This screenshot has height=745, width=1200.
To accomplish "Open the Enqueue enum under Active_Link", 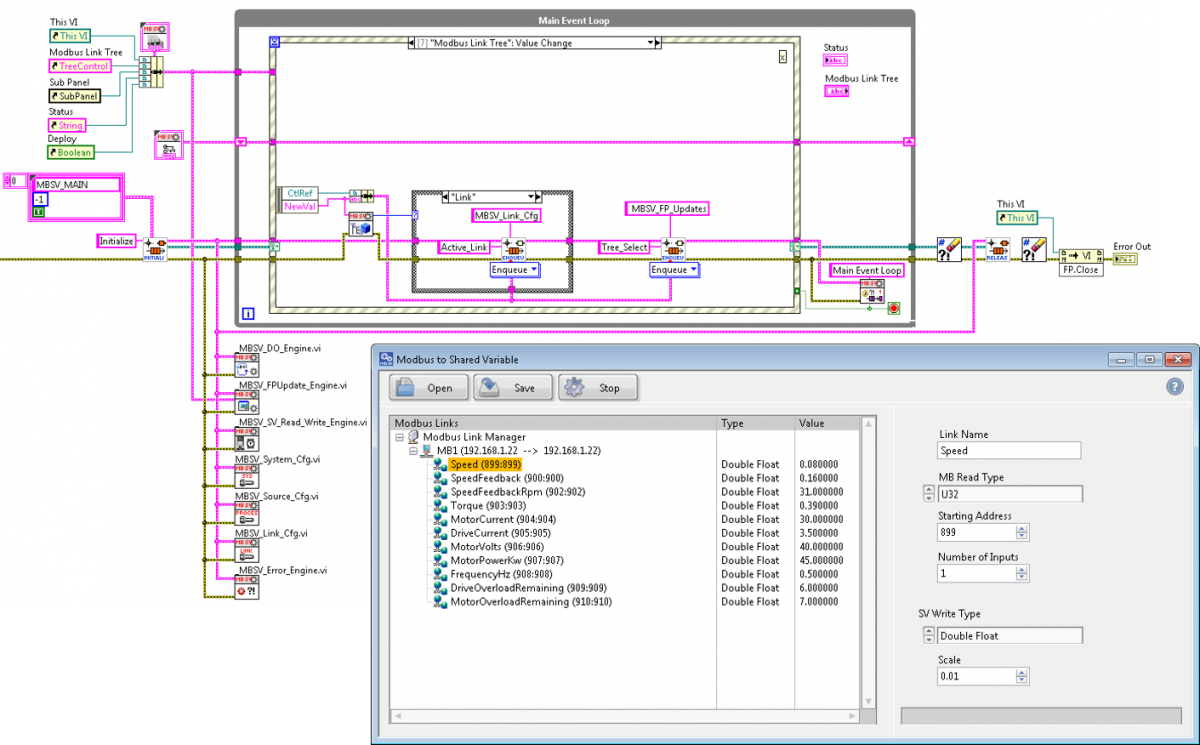I will 514,270.
